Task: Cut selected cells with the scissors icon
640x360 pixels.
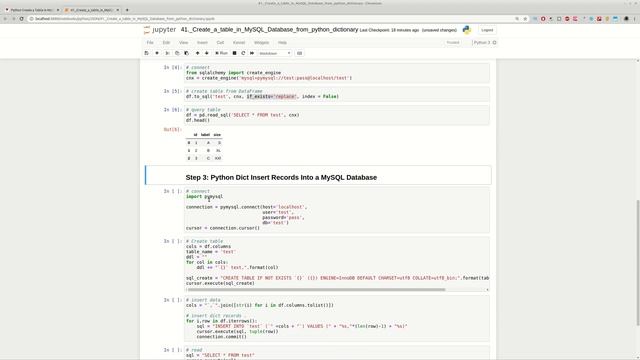Action: [x=167, y=53]
